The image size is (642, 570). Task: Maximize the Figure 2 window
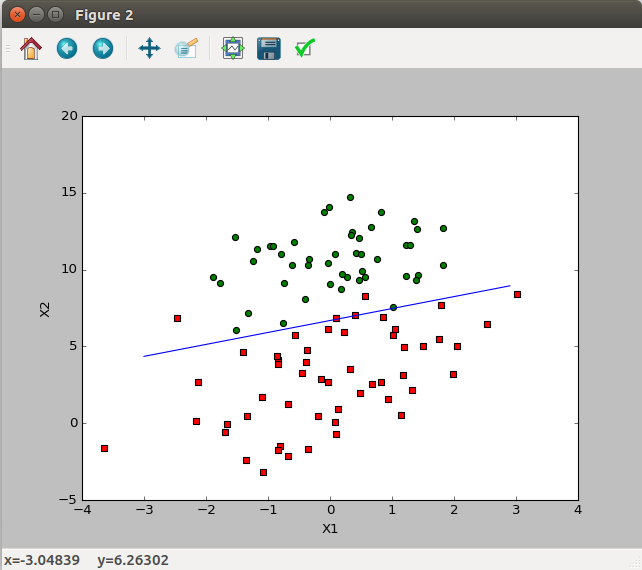coord(55,15)
